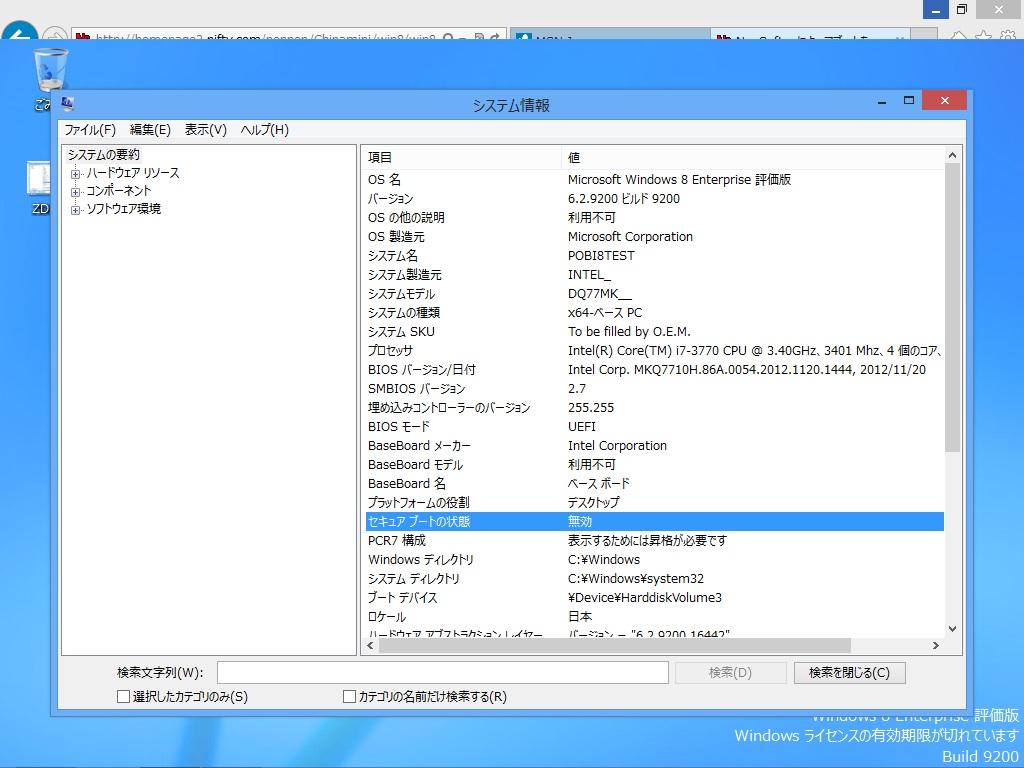Select ソフトウェア環境 tree item
The image size is (1024, 768).
[x=123, y=209]
